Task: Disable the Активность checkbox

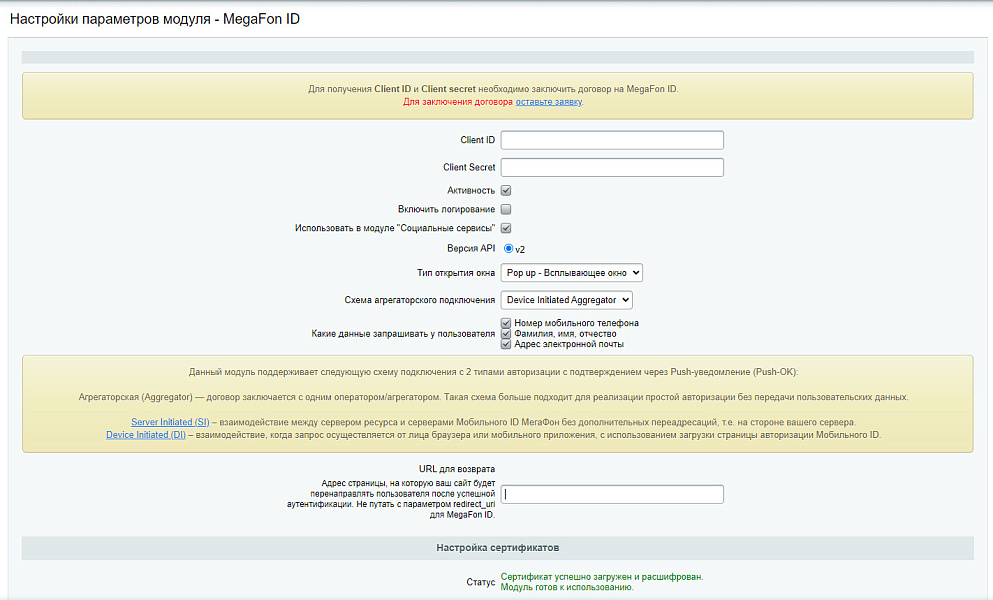Action: coord(506,190)
